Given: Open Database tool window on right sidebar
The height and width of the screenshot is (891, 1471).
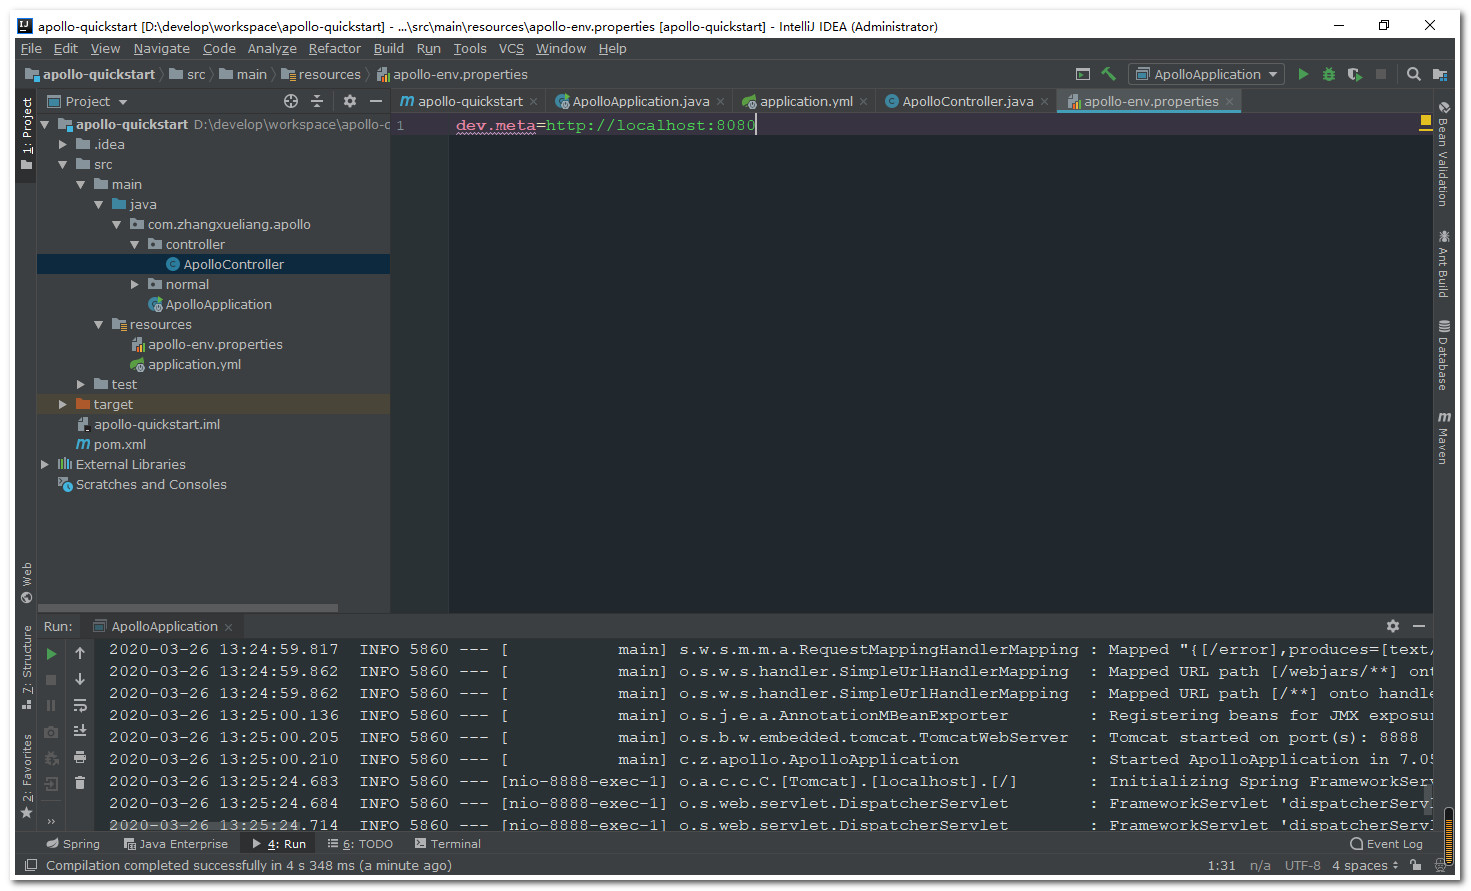Looking at the screenshot, I should 1444,355.
